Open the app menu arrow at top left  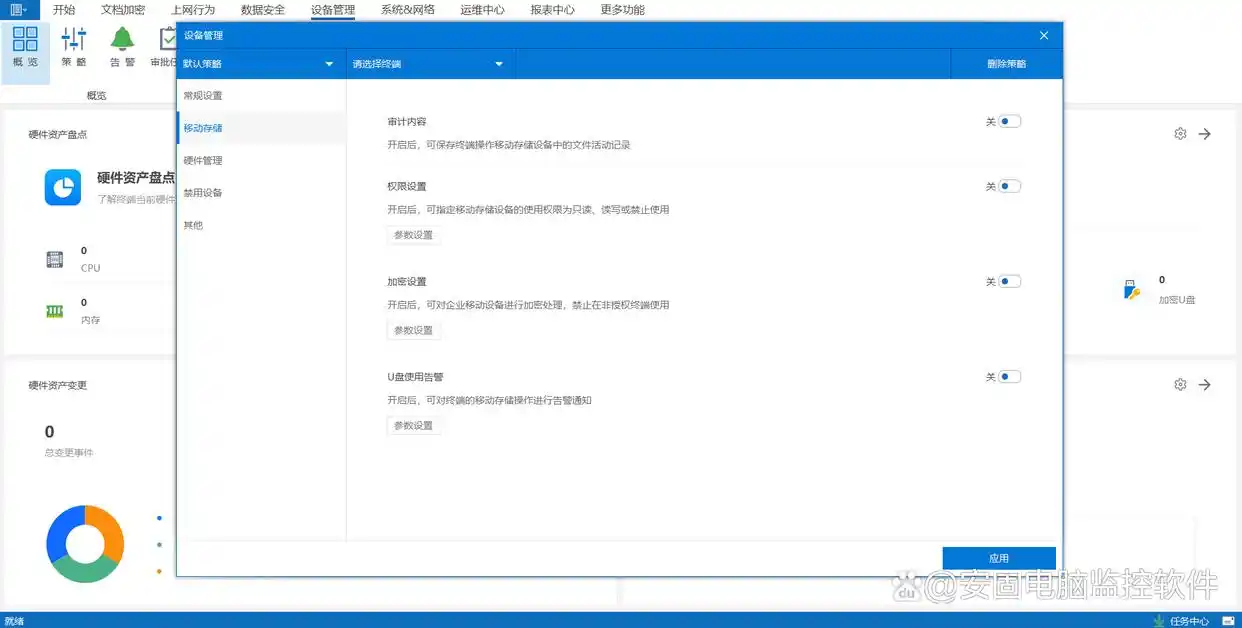click(x=25, y=9)
